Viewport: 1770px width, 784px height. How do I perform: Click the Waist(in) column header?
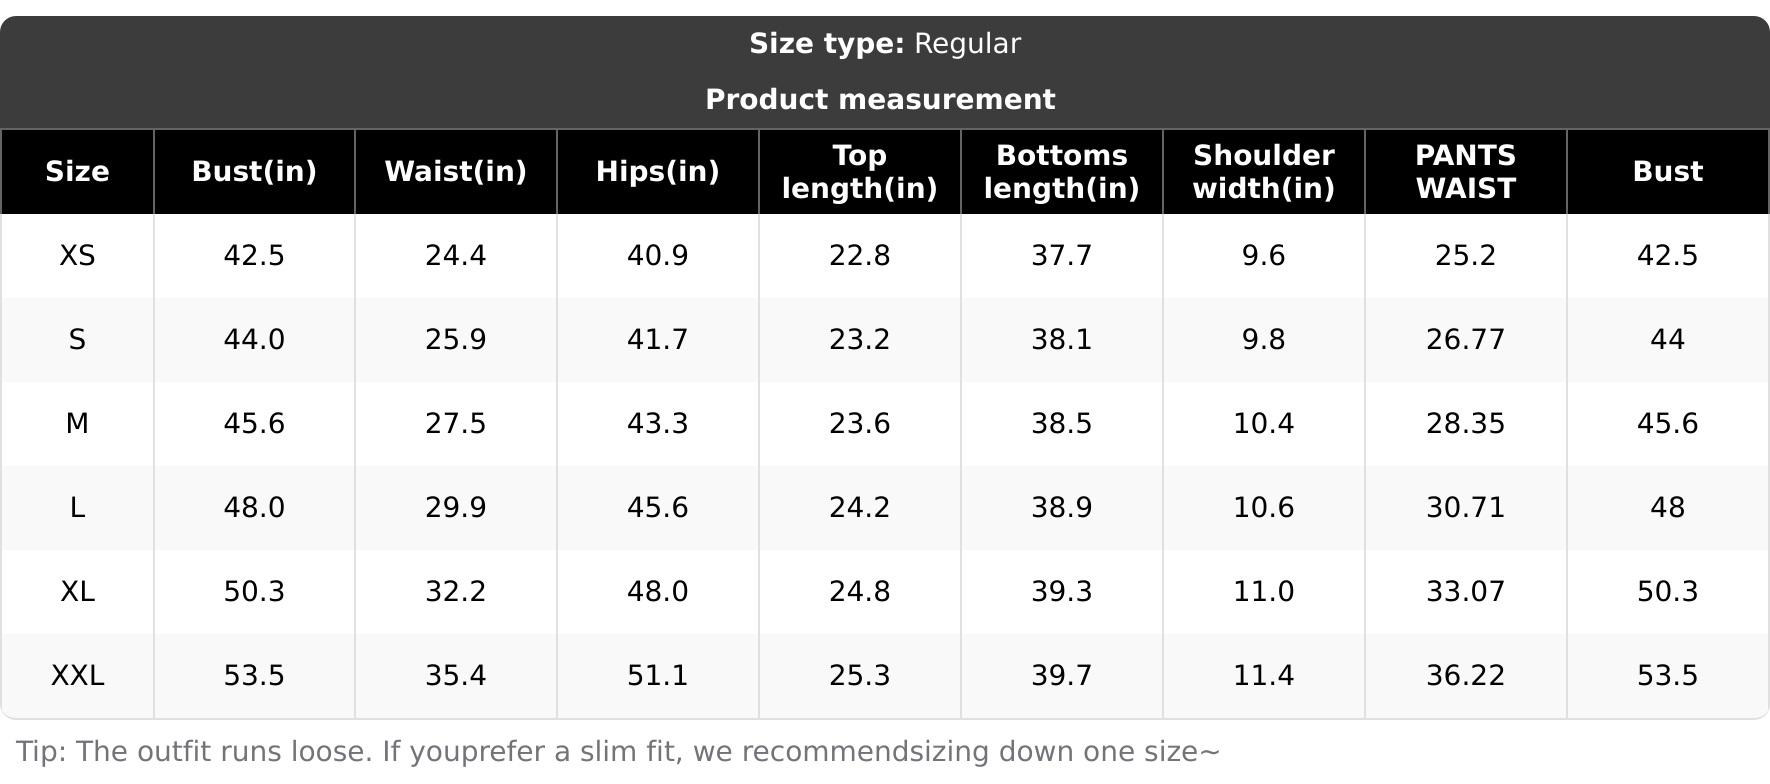coord(456,171)
